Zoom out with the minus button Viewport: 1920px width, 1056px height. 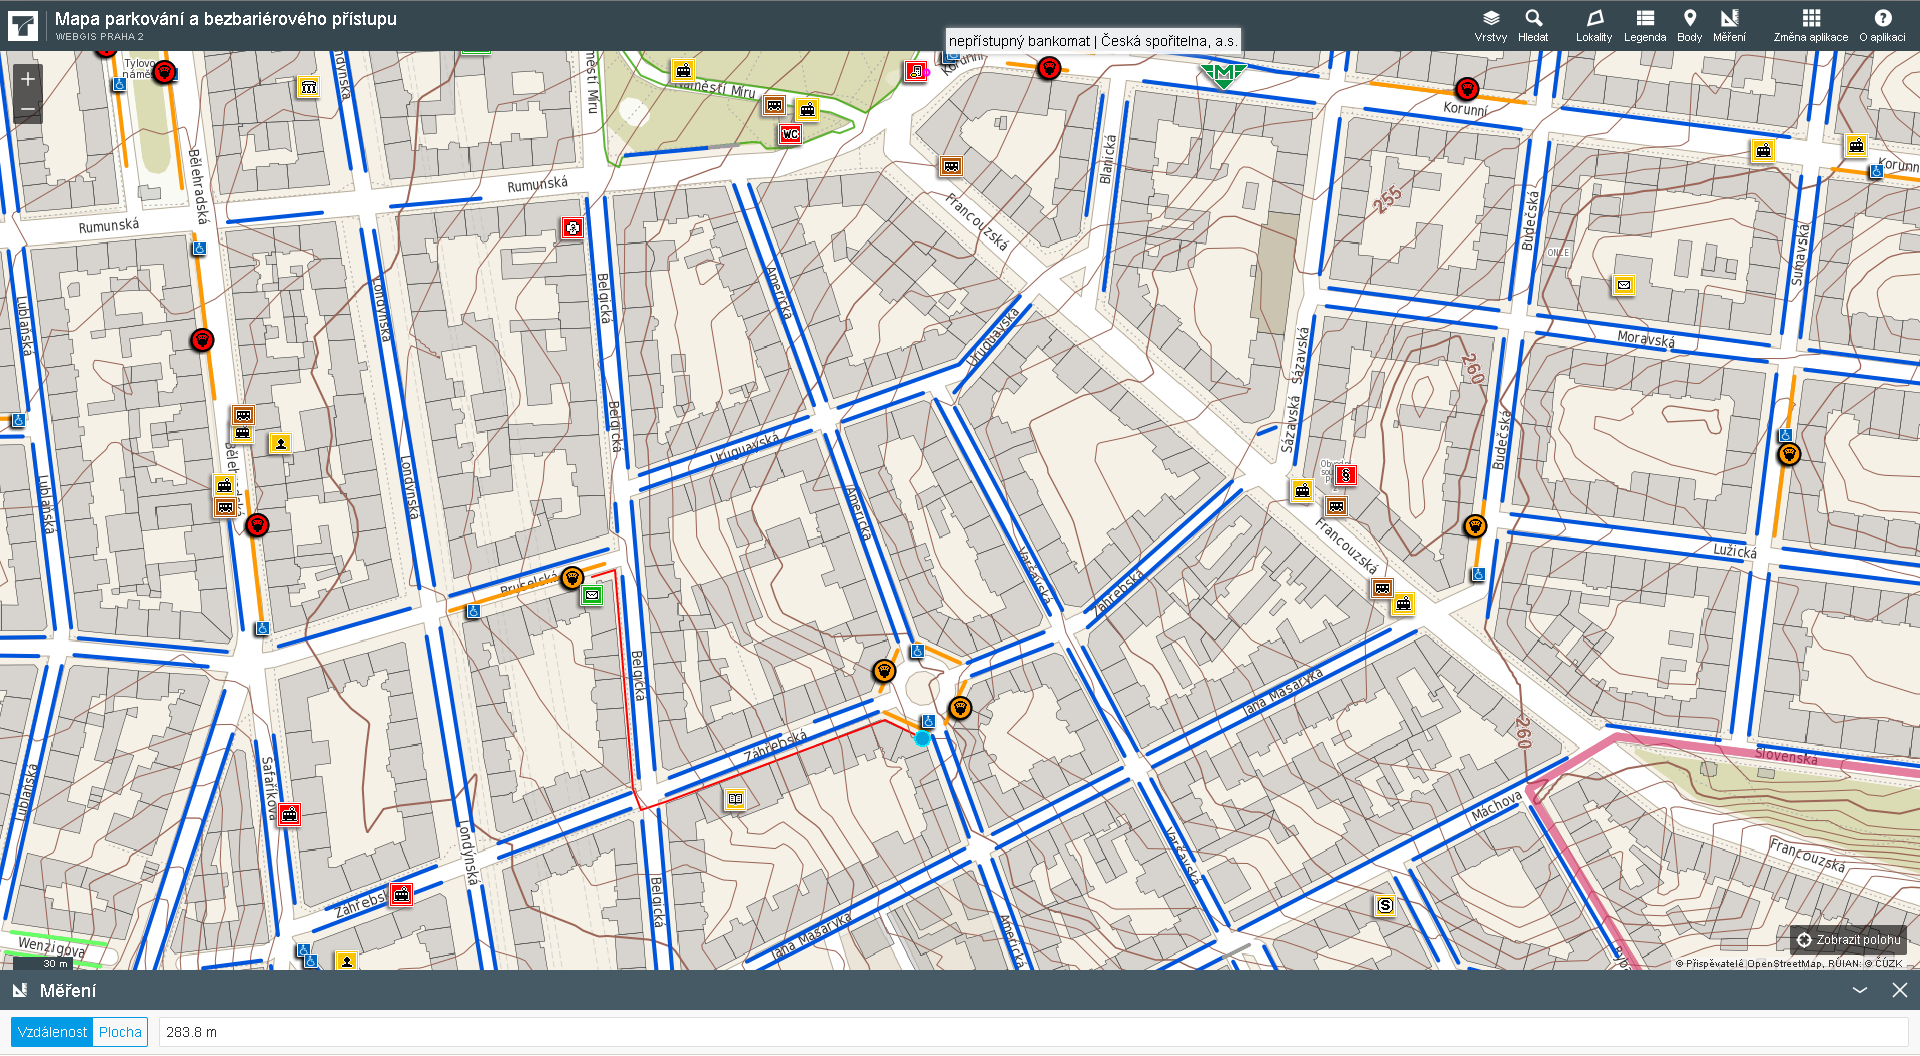(28, 108)
